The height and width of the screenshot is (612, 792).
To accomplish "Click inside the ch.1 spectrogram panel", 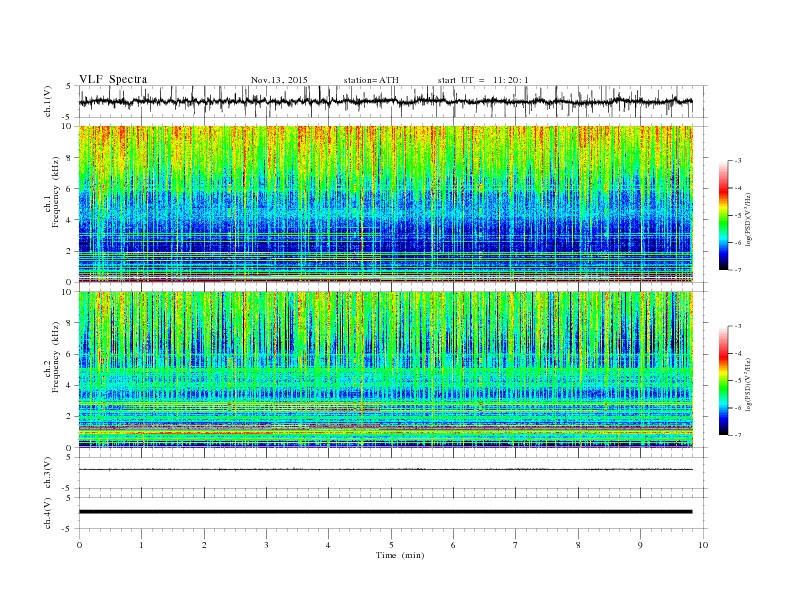I will (386, 204).
